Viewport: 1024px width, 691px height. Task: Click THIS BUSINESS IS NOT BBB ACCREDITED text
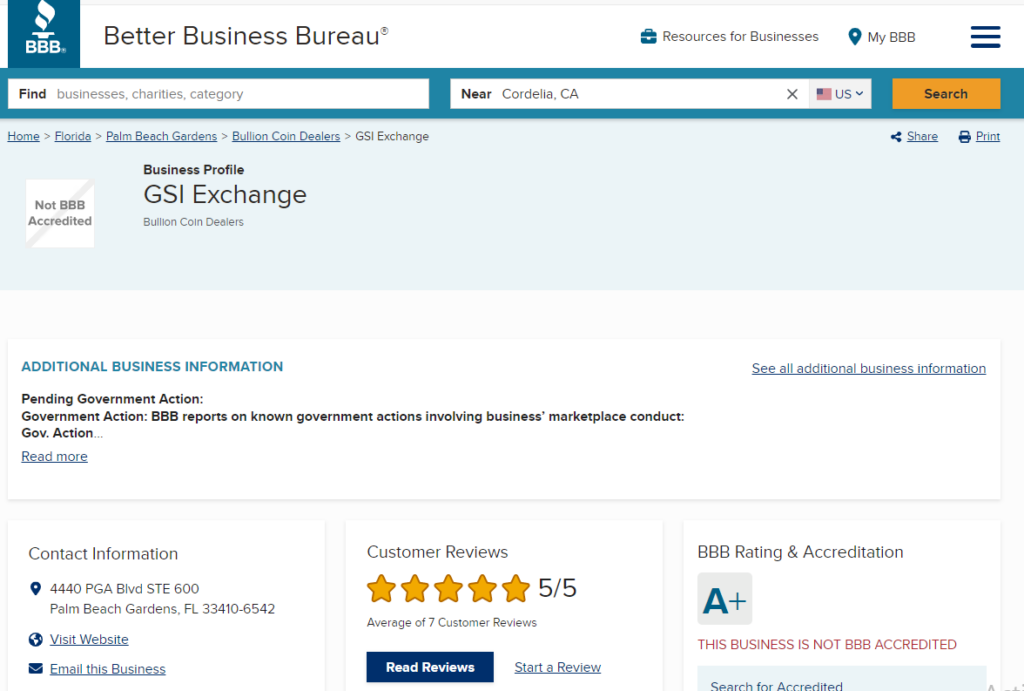tap(827, 645)
